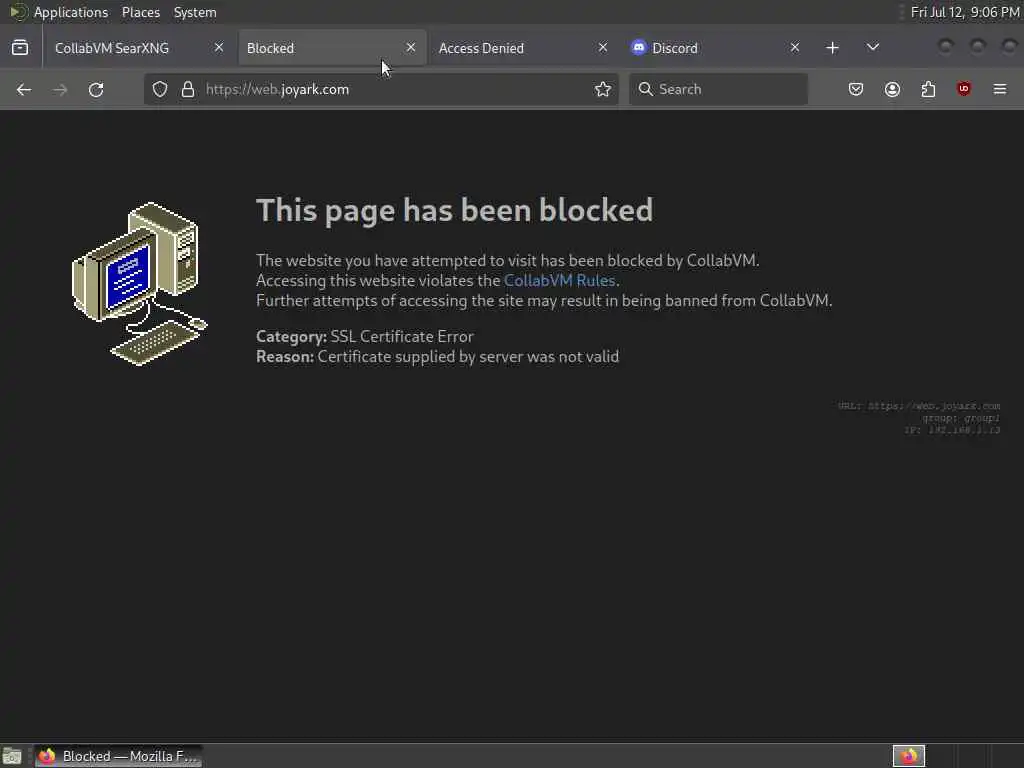
Task: Open Save to Pocket icon
Action: [x=856, y=89]
